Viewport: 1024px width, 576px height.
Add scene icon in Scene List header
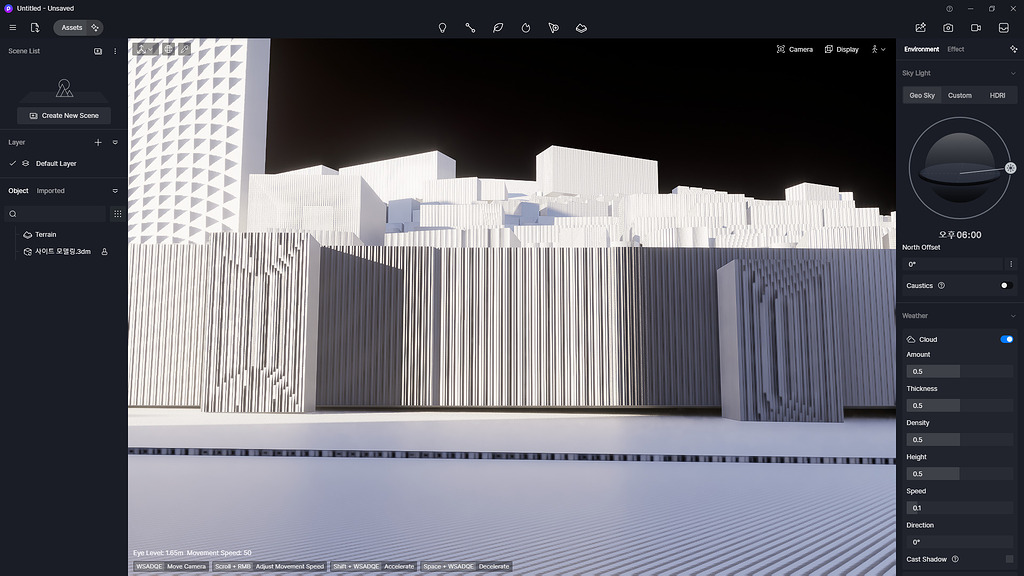(98, 51)
